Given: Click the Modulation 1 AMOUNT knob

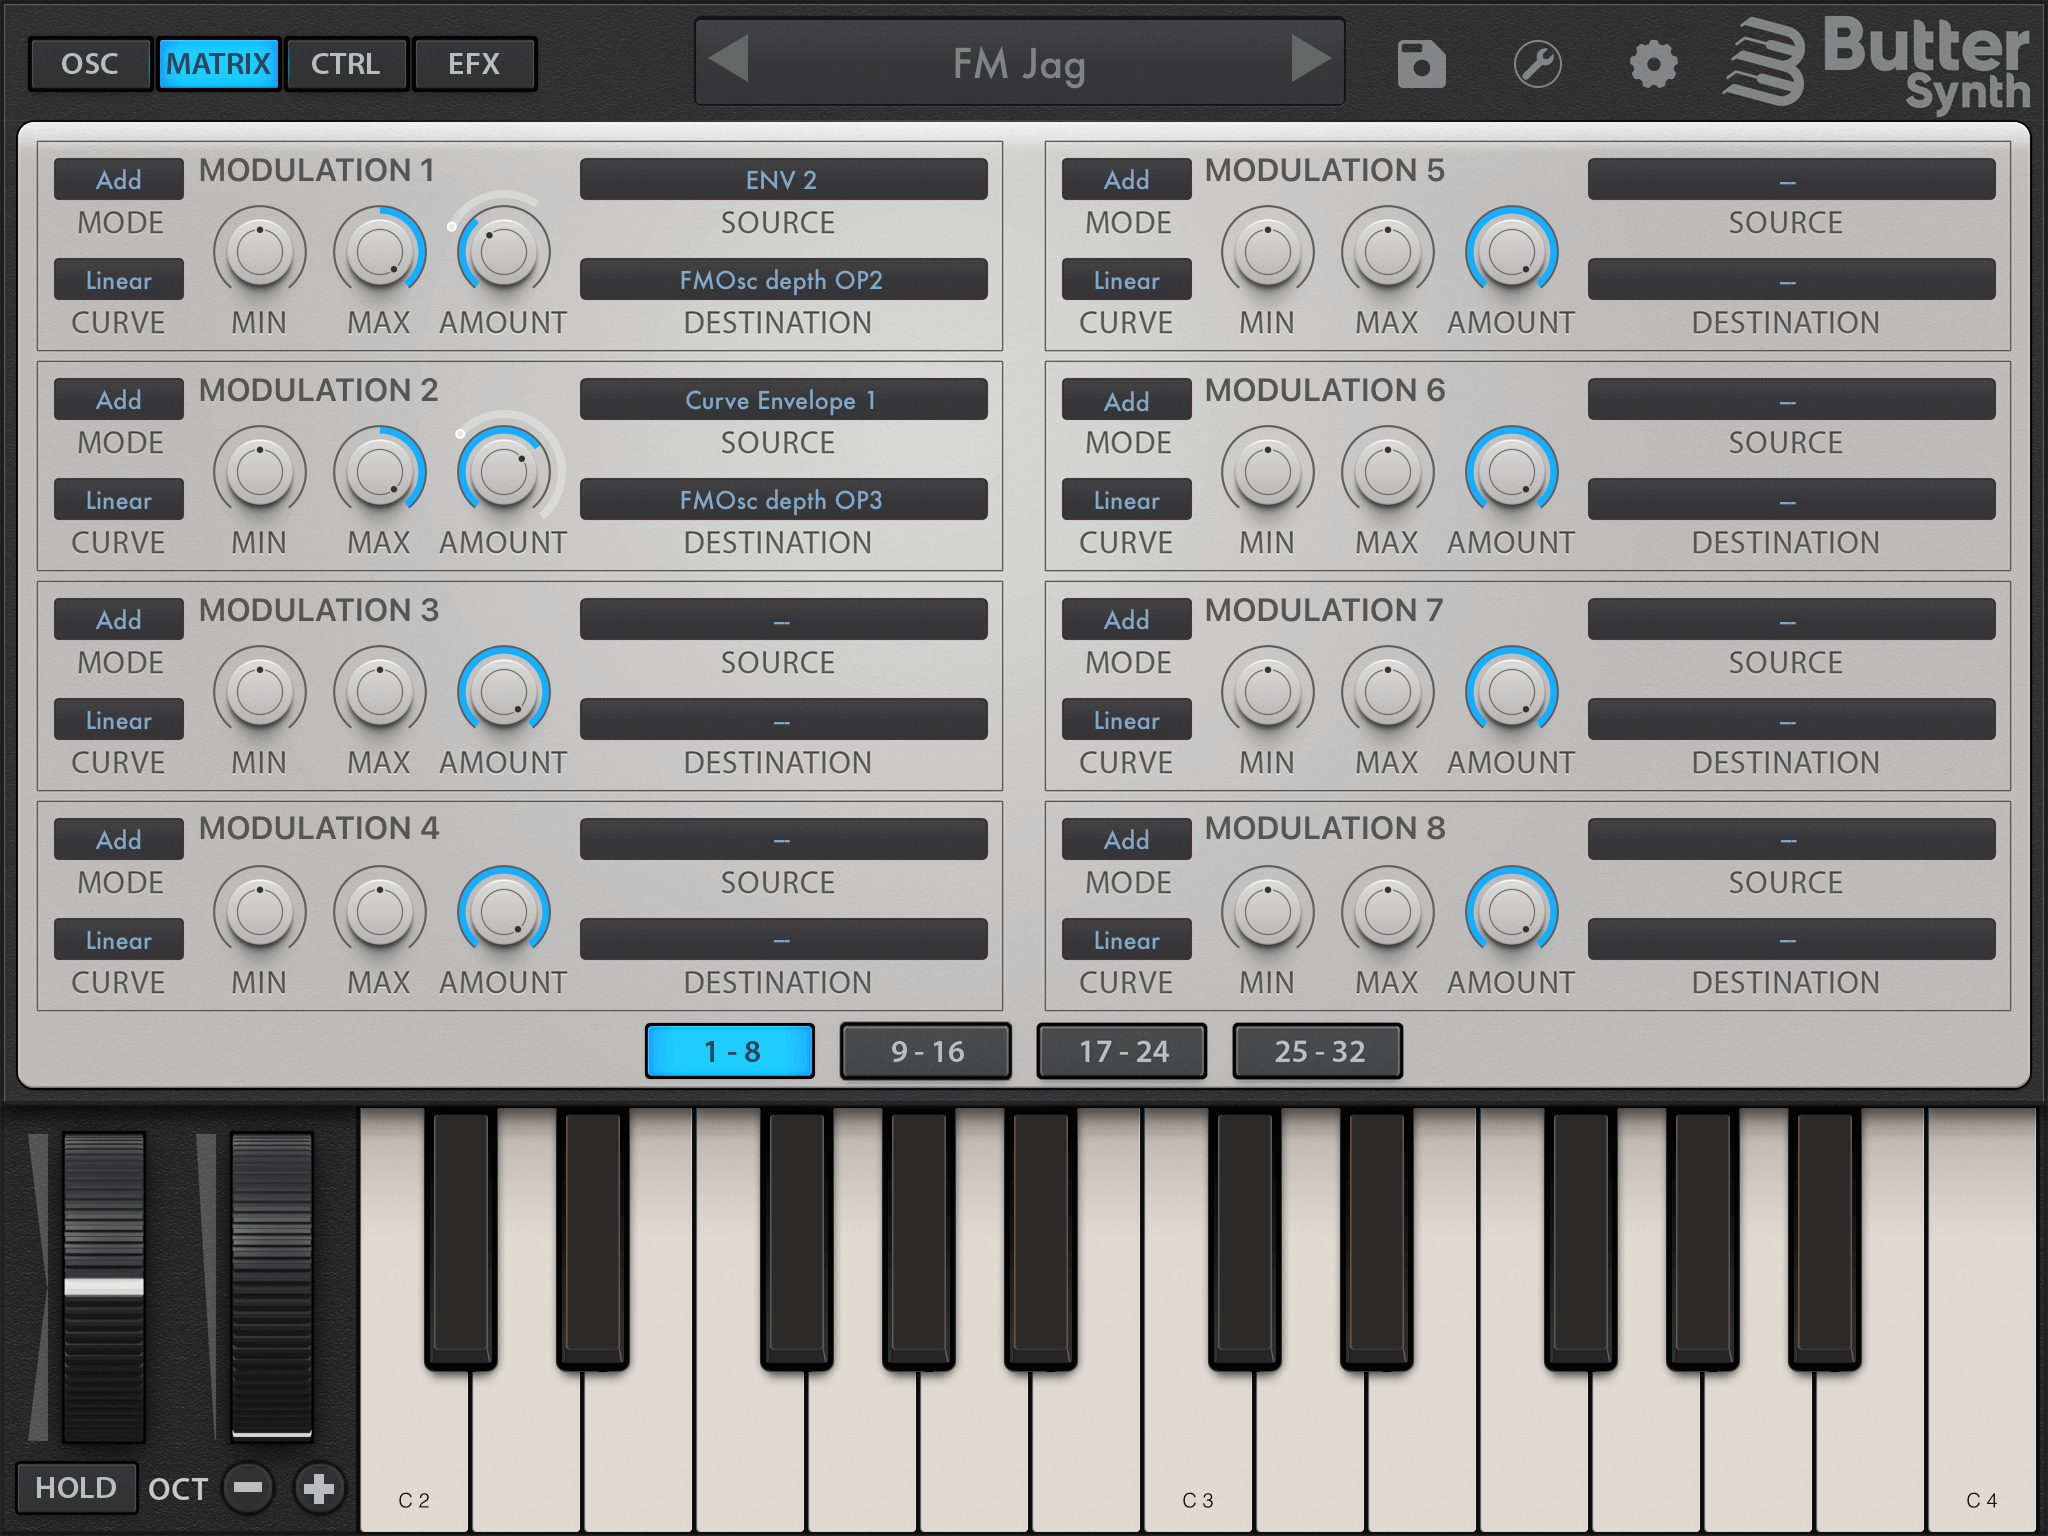Looking at the screenshot, I should (503, 251).
